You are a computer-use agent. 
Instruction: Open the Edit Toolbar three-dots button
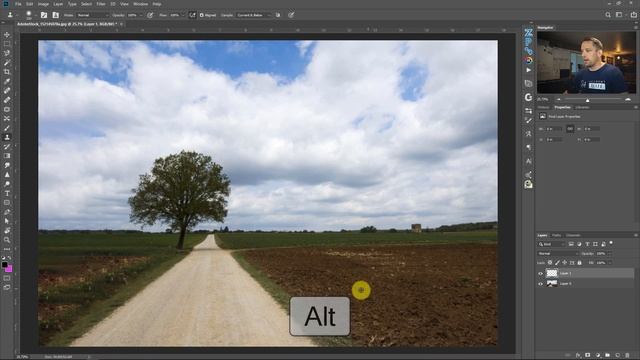(7, 249)
